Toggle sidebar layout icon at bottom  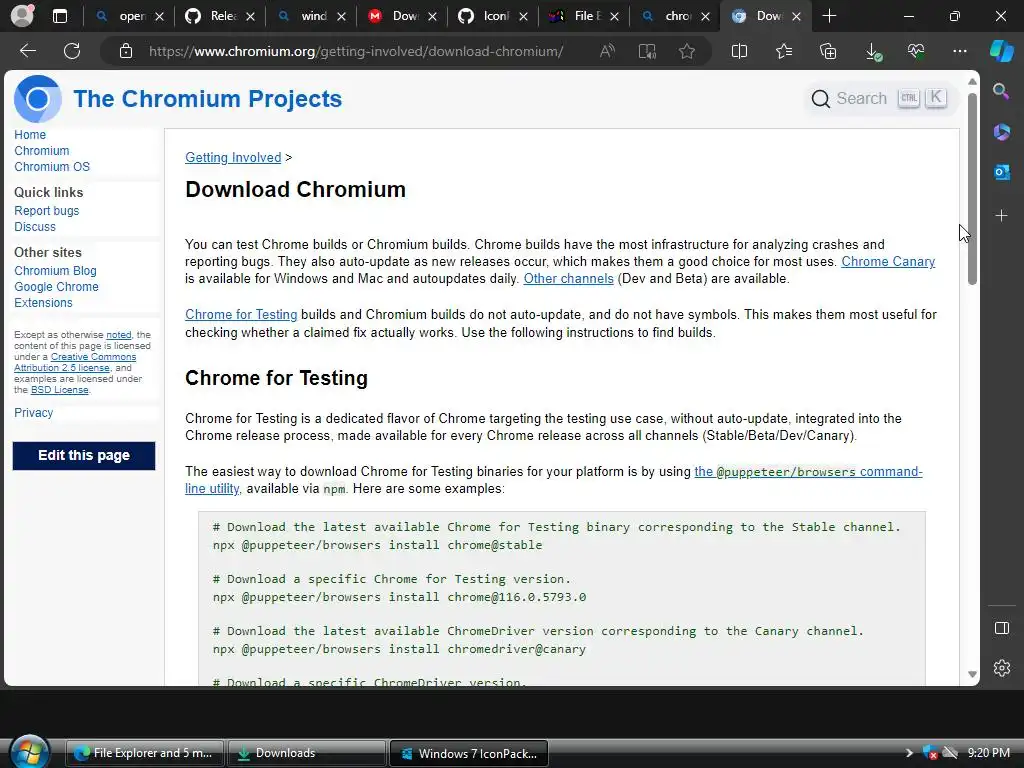pyautogui.click(x=1002, y=628)
